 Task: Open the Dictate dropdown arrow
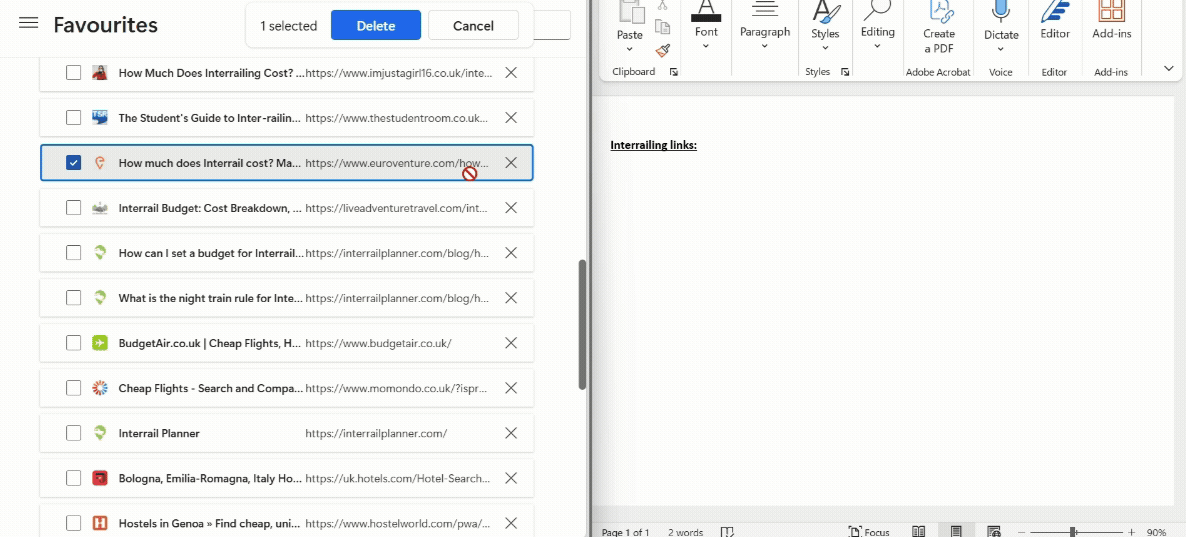pos(1001,50)
